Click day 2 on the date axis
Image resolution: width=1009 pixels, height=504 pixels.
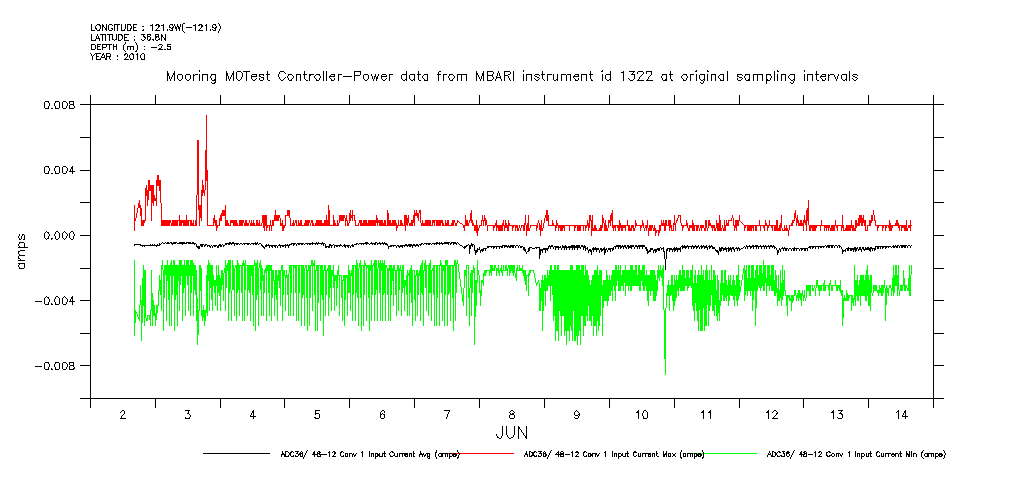tap(122, 414)
